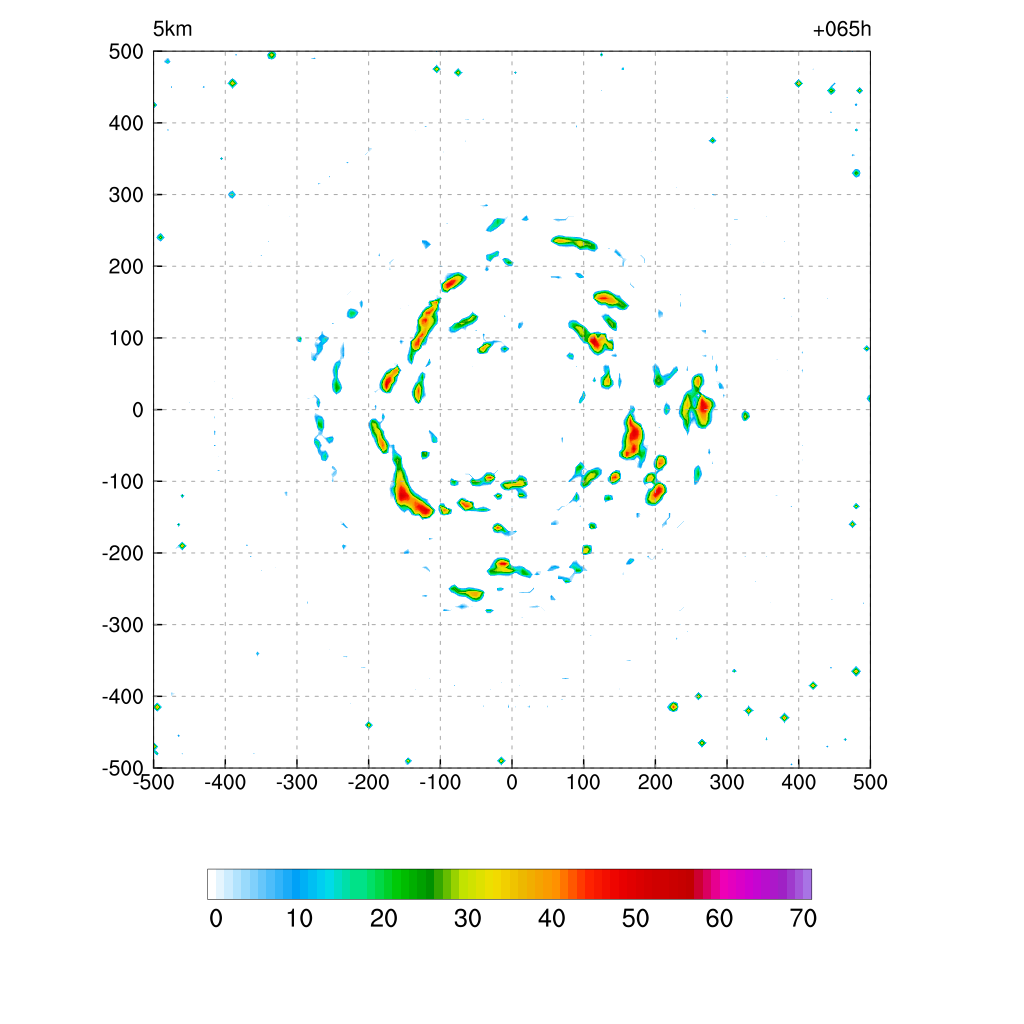
Task: Click the horizontal axis tick label -500
Action: click(x=153, y=782)
